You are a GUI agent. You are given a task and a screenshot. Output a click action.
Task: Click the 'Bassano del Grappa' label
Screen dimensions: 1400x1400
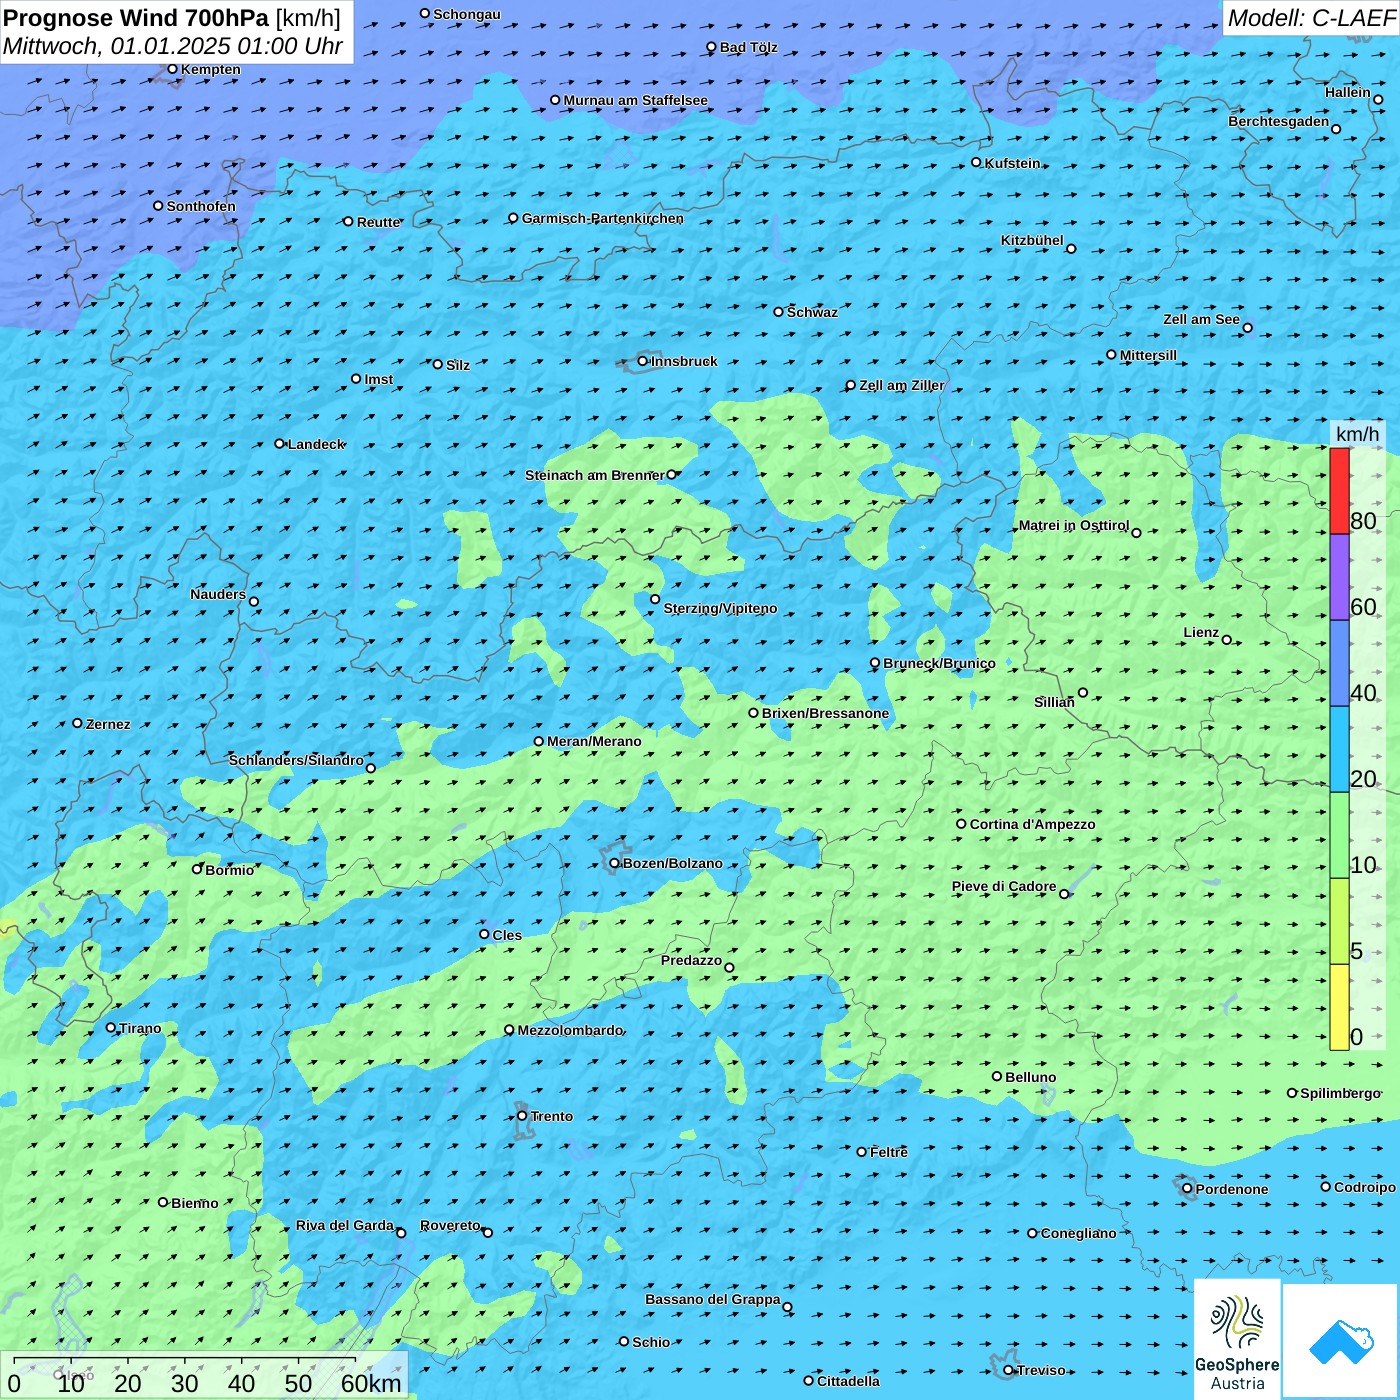click(713, 1299)
